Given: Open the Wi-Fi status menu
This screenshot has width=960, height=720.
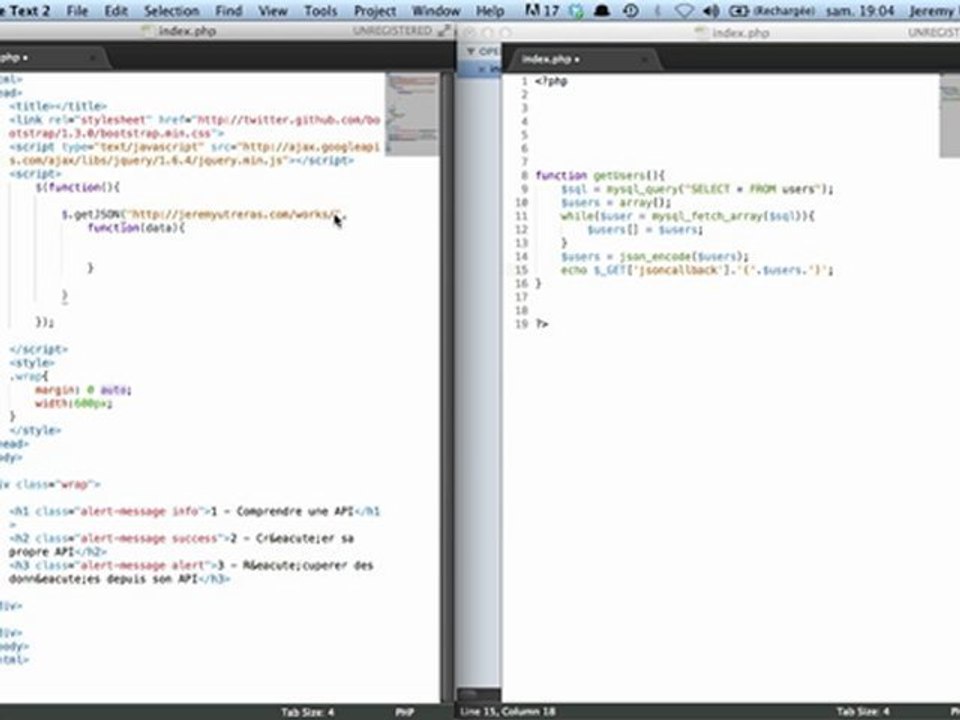Looking at the screenshot, I should [684, 10].
